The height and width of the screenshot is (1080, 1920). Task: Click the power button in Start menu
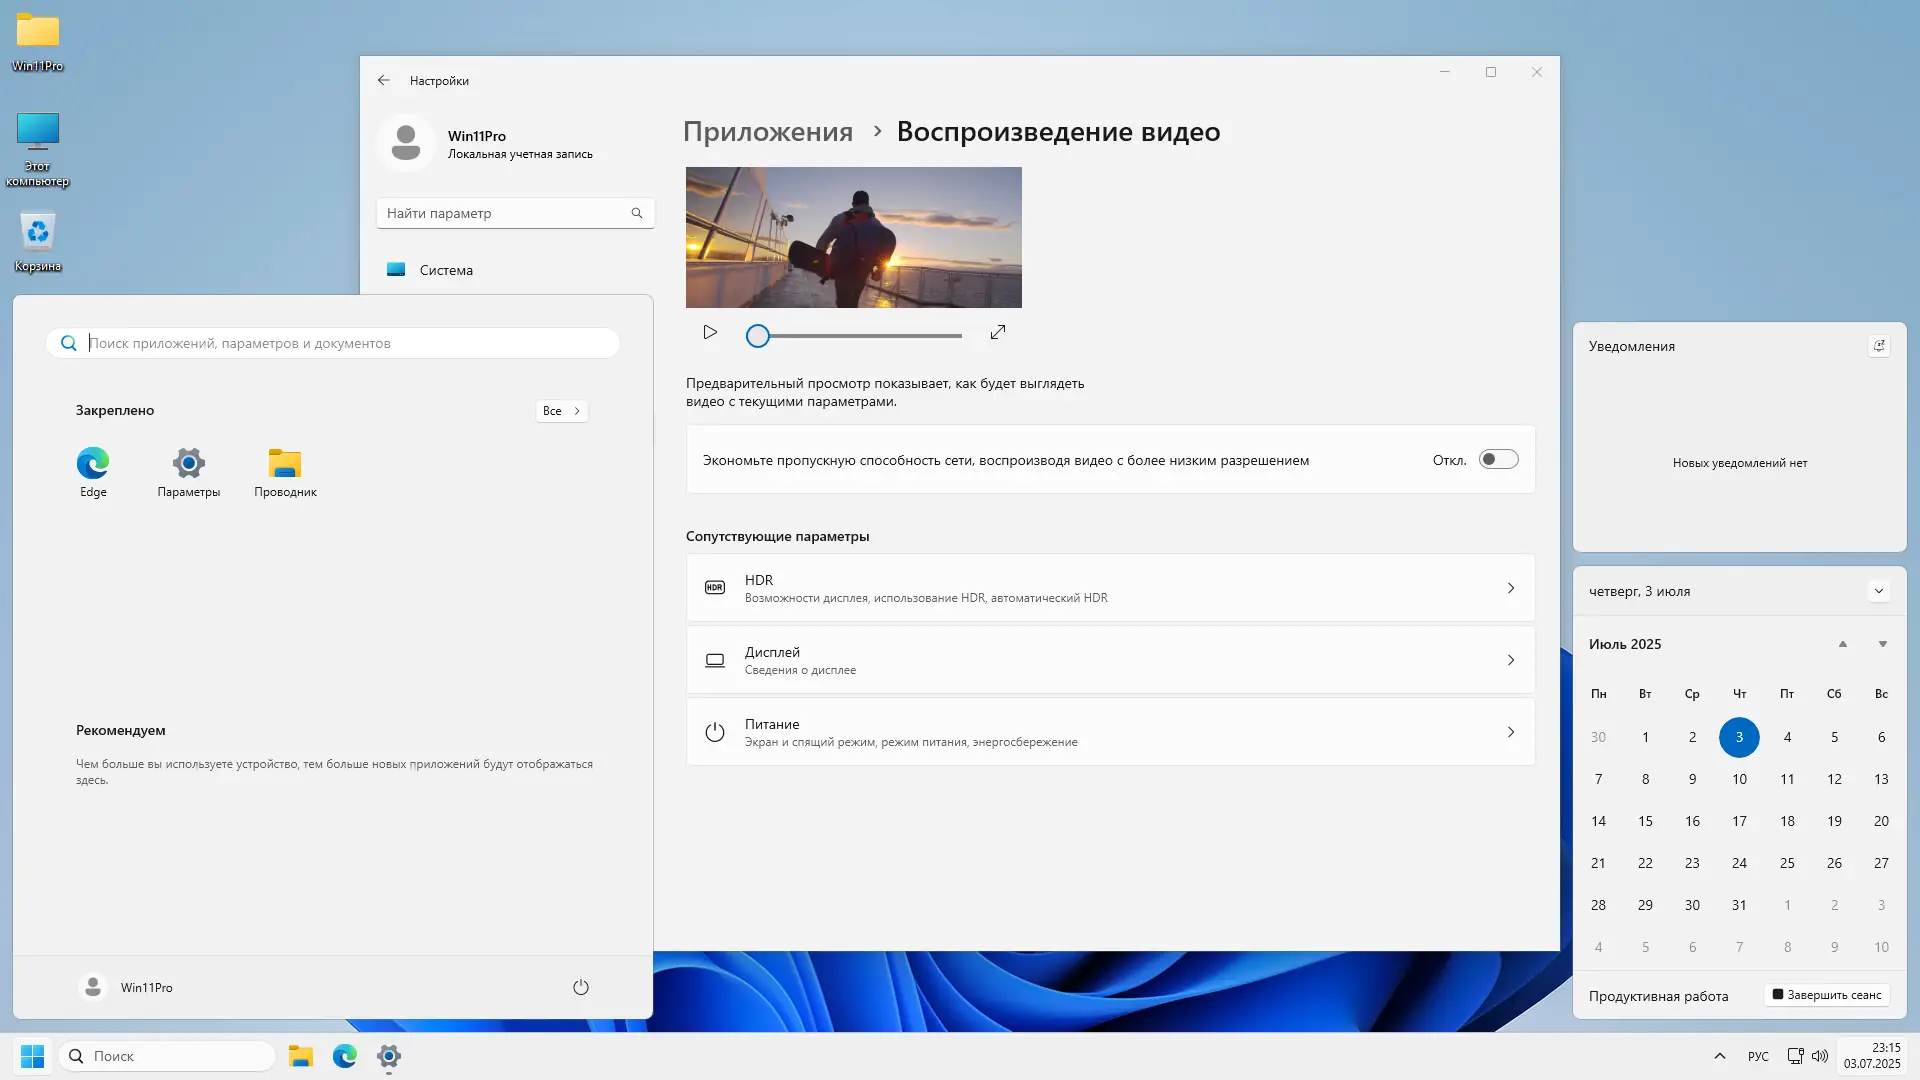click(580, 987)
